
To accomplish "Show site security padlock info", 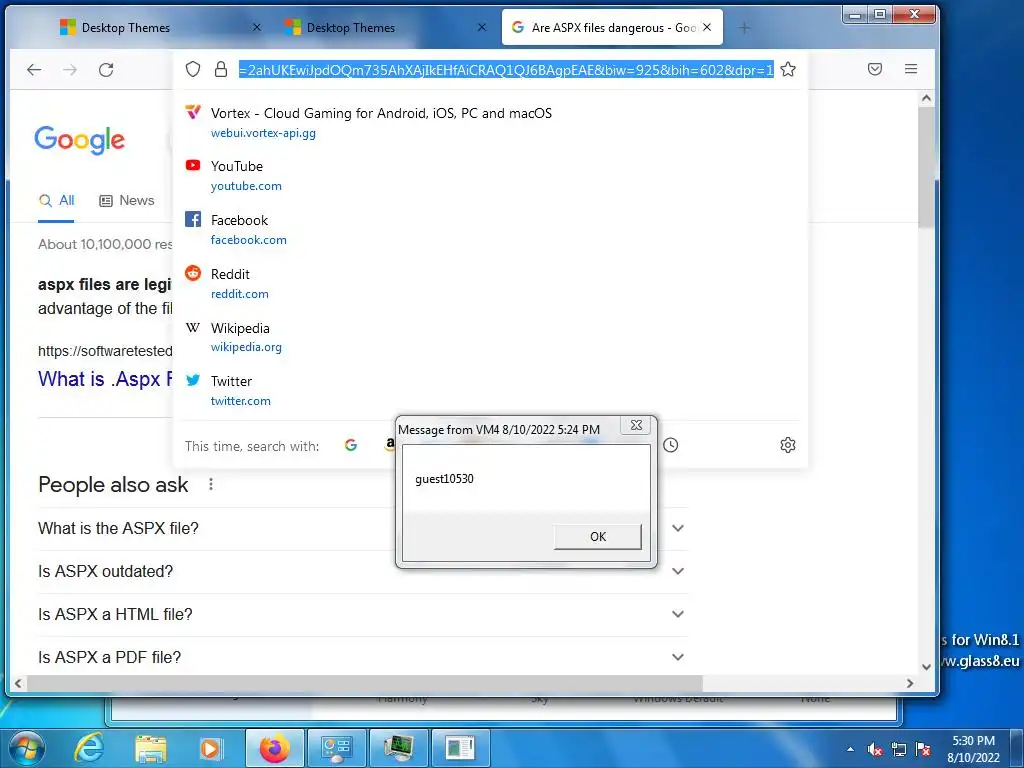I will [221, 69].
